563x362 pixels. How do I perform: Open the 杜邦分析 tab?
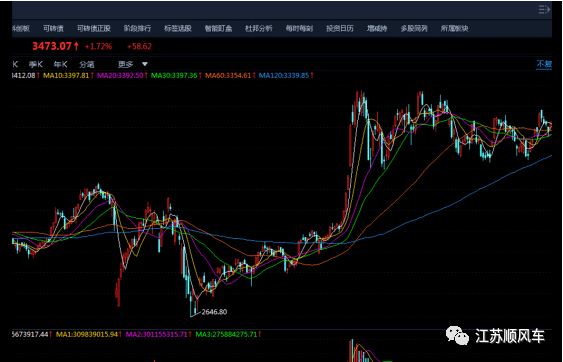pos(259,28)
